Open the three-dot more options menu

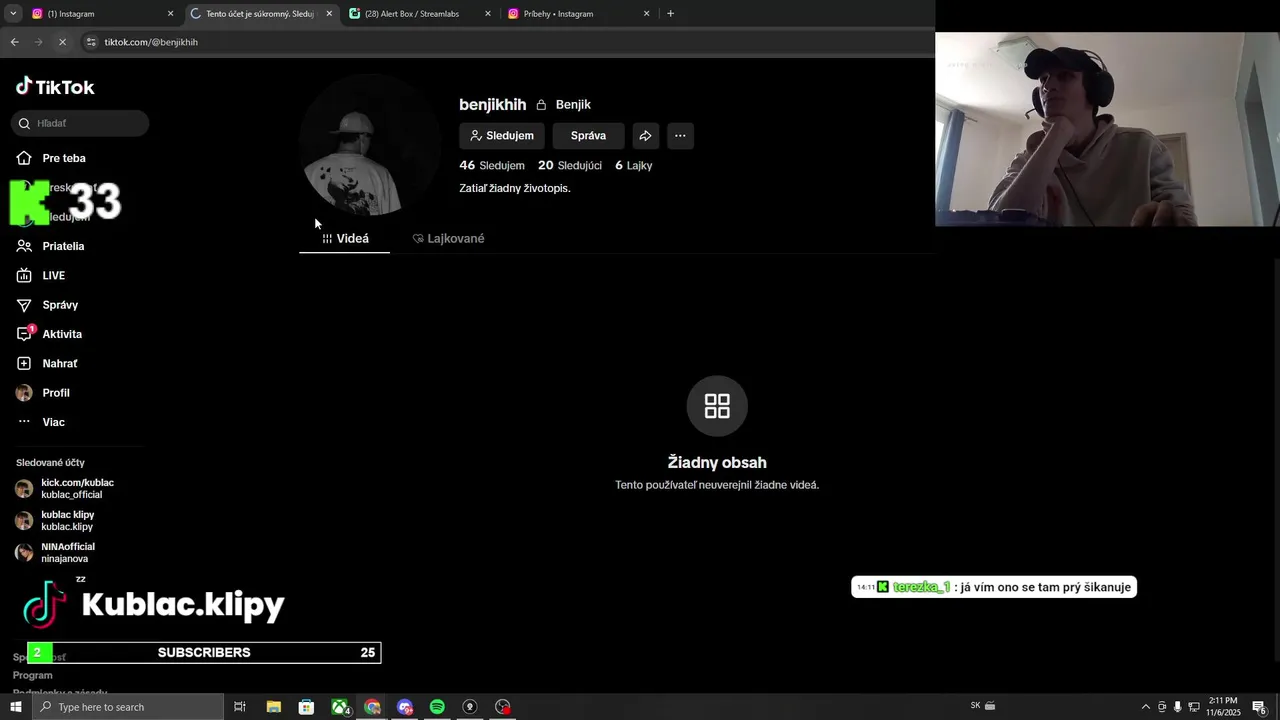coord(680,136)
